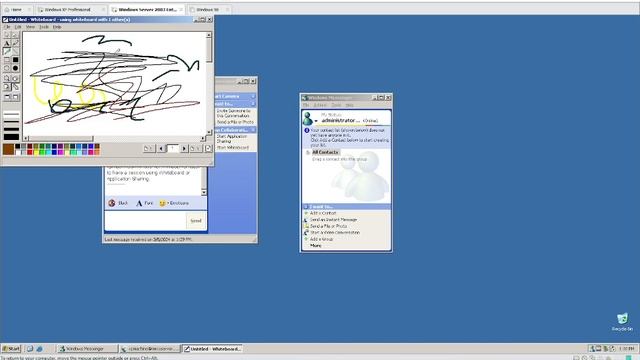This screenshot has width=640, height=360.
Task: Click Send an Instant Message
Action: [333, 220]
